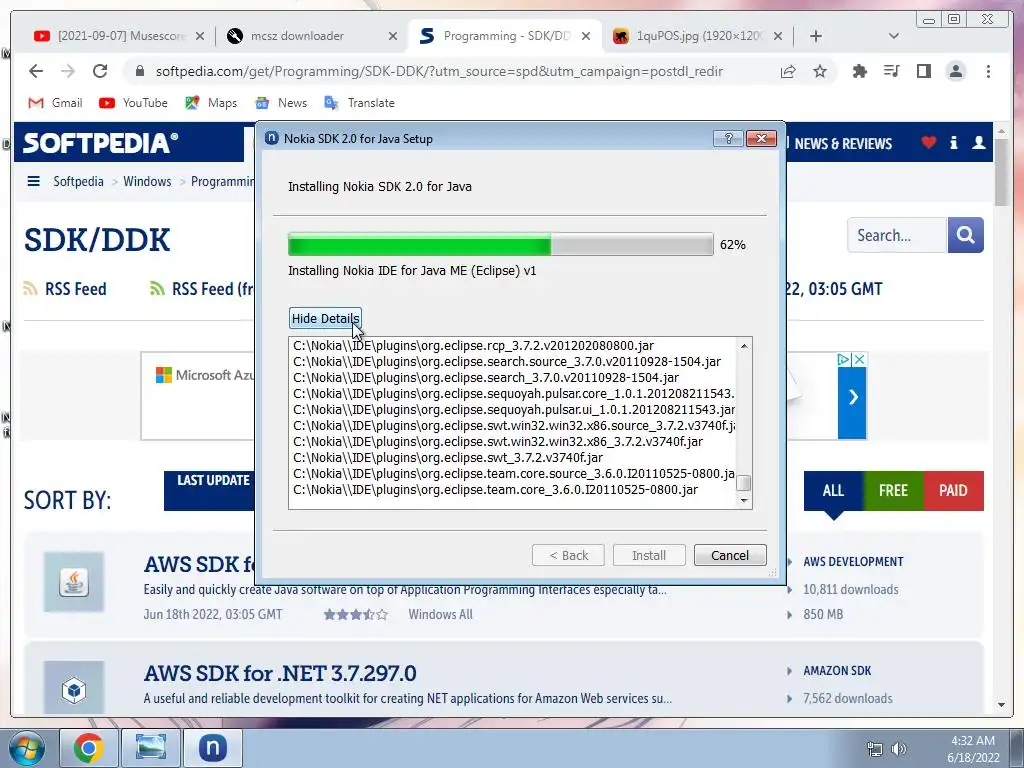Select the org.eclipse.rcp_3.7.2 log line

pyautogui.click(x=473, y=345)
